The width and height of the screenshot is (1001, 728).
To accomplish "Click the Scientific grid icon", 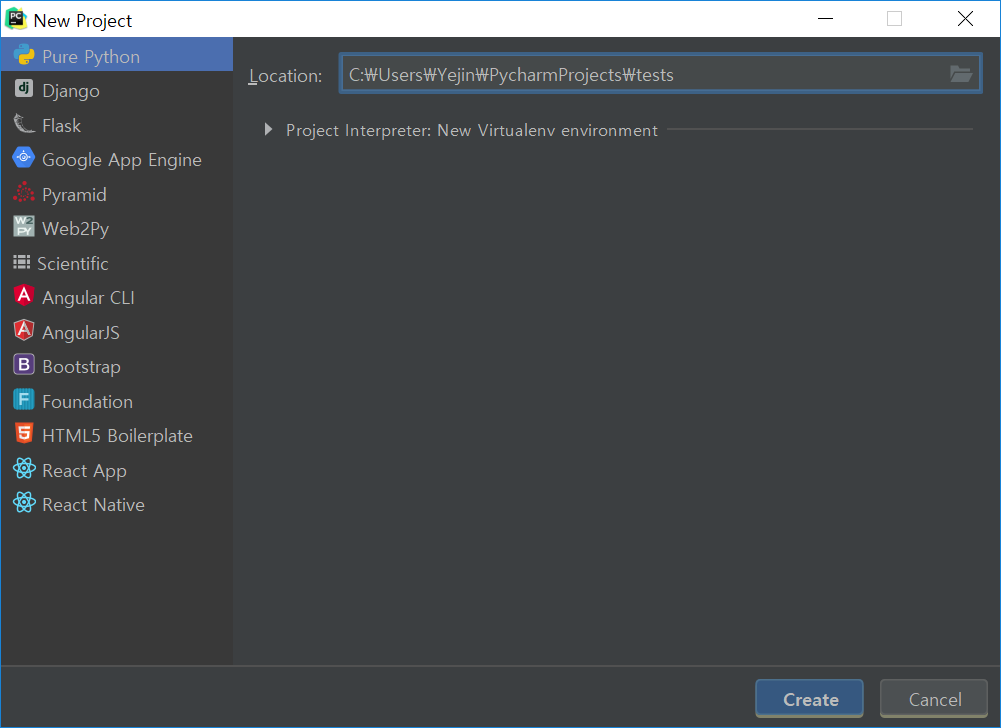I will click(22, 262).
